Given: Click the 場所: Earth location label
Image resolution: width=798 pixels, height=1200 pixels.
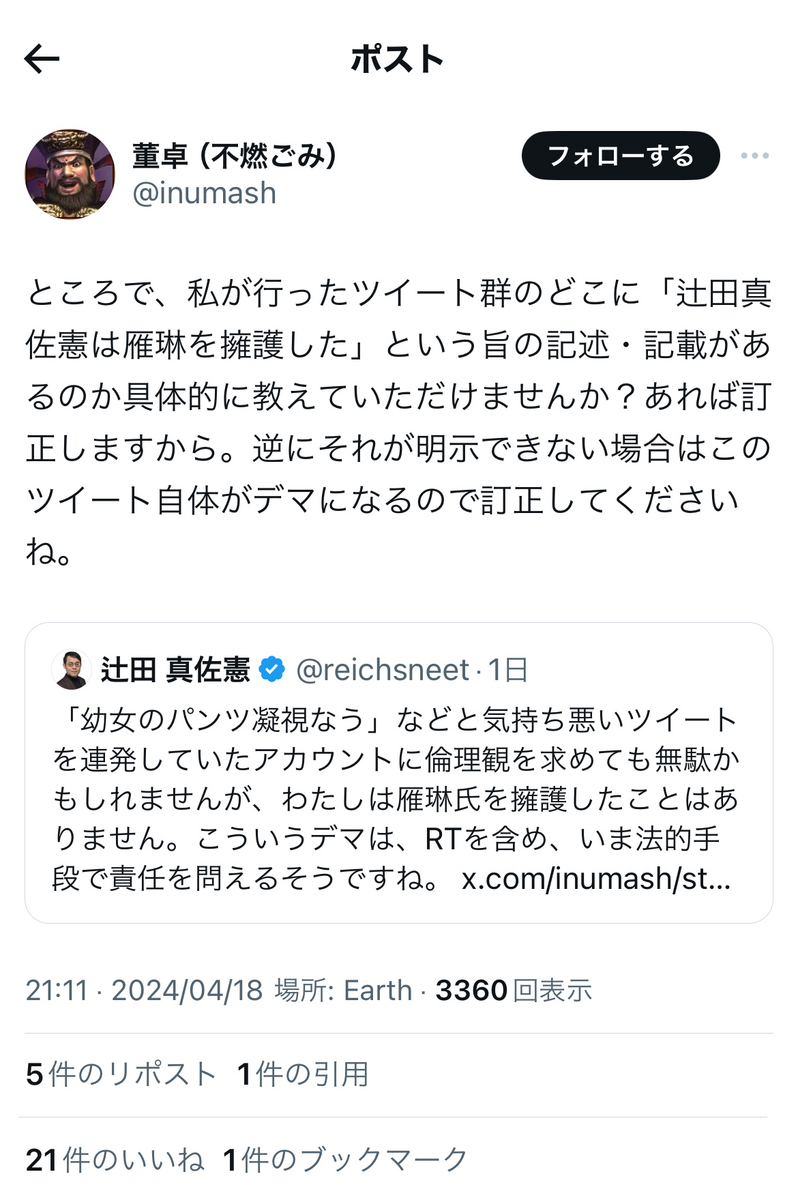Looking at the screenshot, I should click(x=343, y=990).
